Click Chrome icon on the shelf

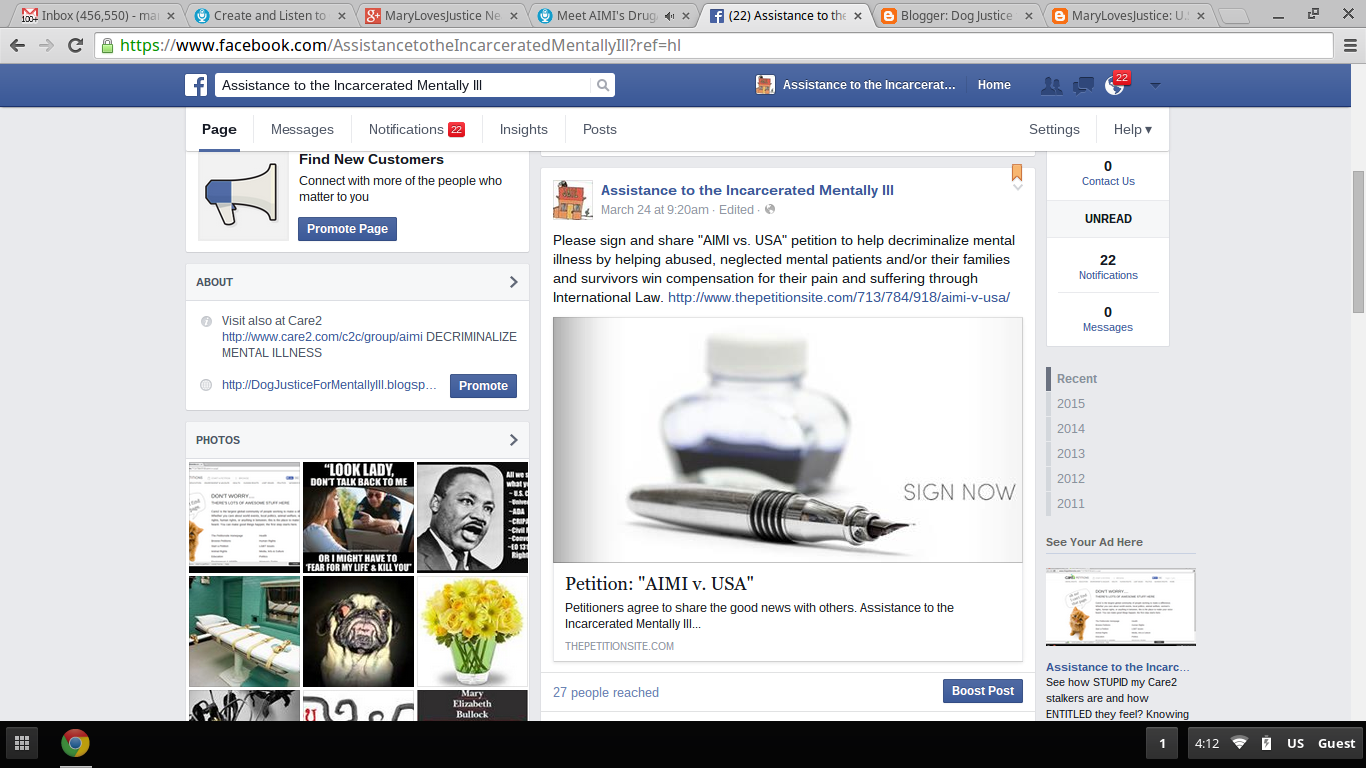point(75,743)
